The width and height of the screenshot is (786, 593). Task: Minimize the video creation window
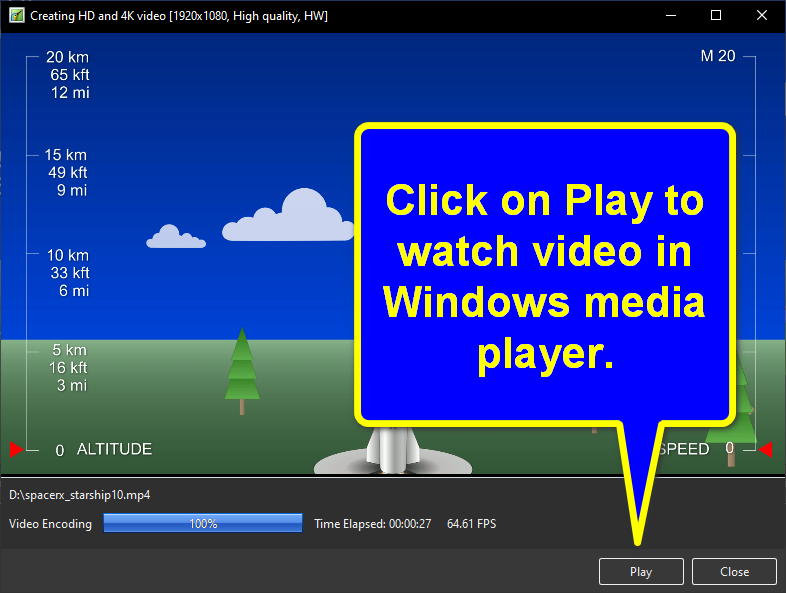coord(671,16)
